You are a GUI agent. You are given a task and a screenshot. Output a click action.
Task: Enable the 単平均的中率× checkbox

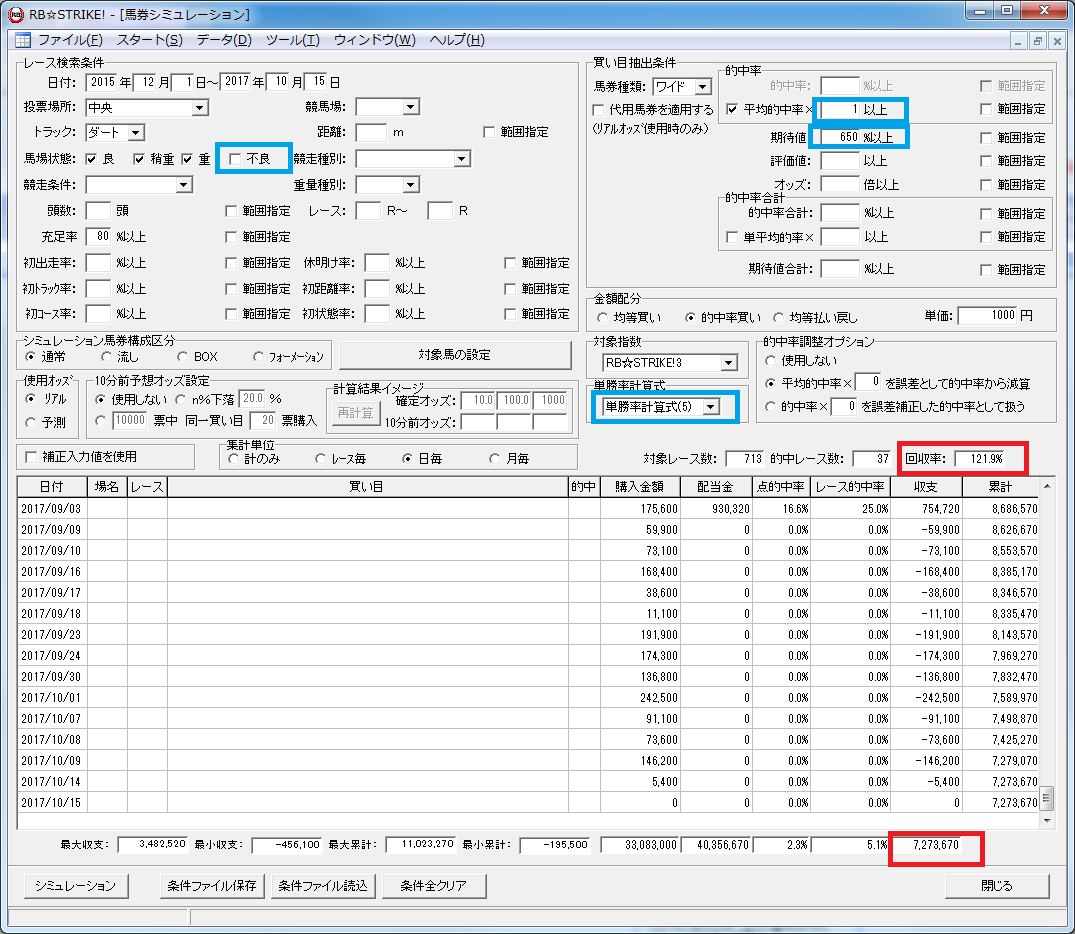pyautogui.click(x=732, y=237)
